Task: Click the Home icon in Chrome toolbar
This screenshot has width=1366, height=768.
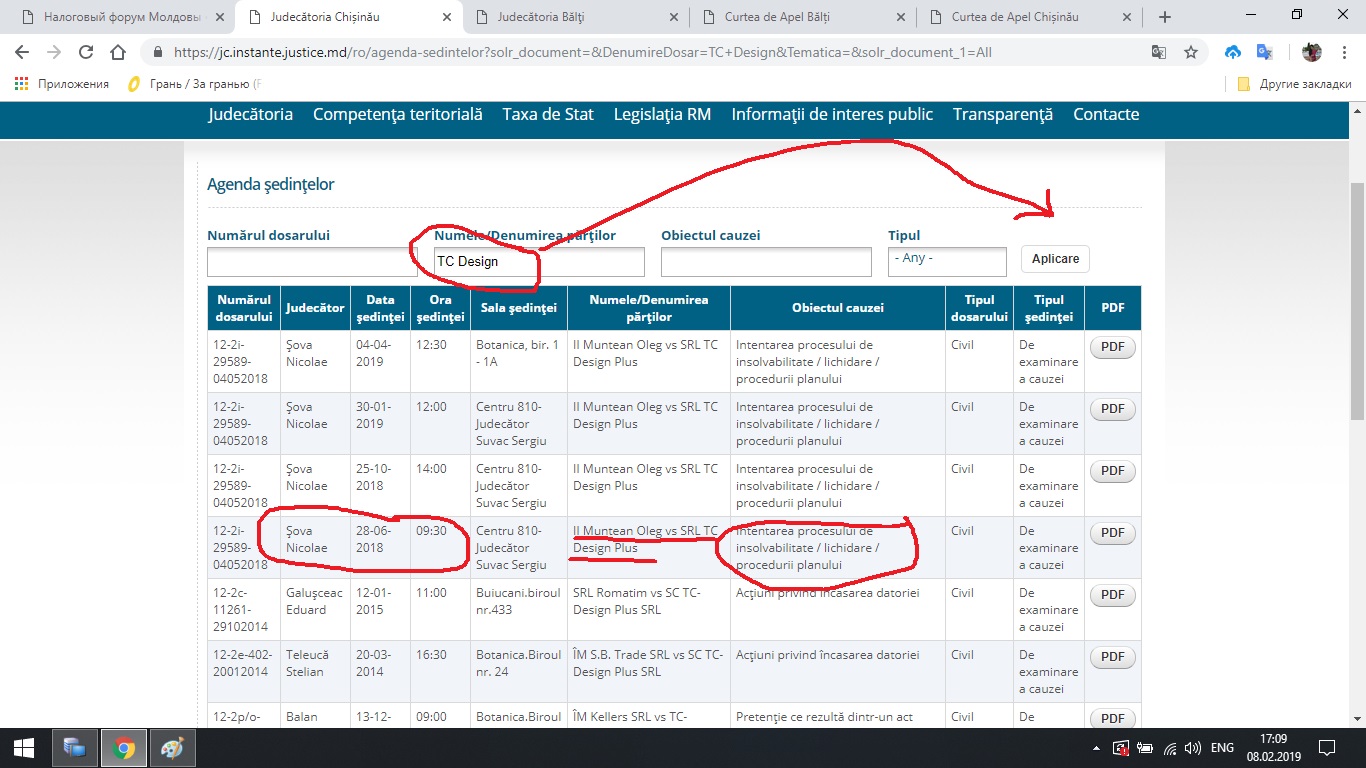Action: click(x=118, y=52)
